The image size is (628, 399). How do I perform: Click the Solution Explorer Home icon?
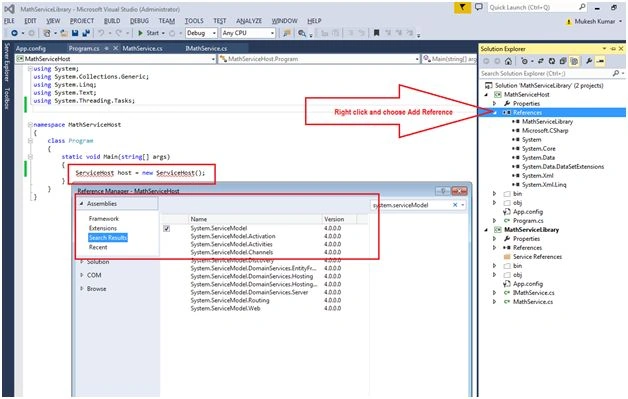pos(508,61)
